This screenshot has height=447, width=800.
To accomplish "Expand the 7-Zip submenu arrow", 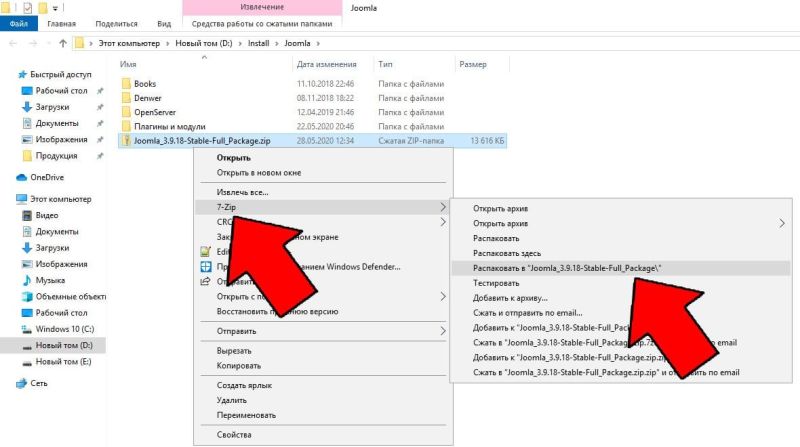I will [x=442, y=207].
